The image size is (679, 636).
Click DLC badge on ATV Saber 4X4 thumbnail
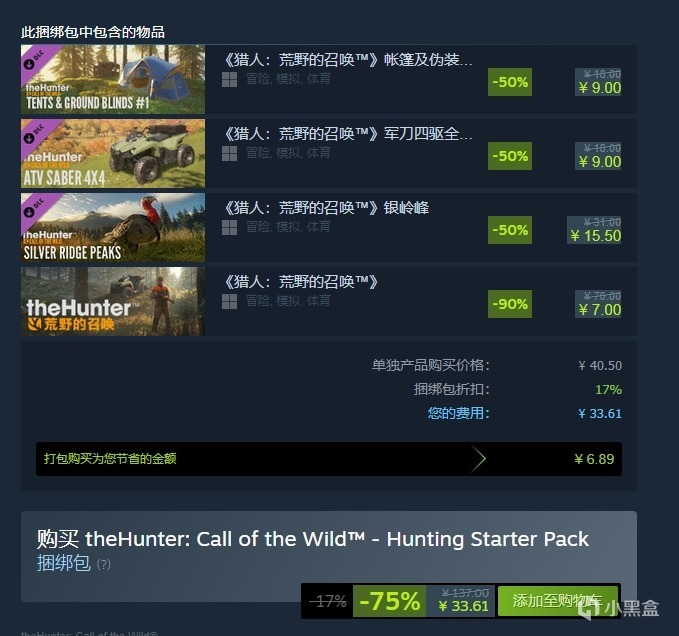[x=34, y=134]
